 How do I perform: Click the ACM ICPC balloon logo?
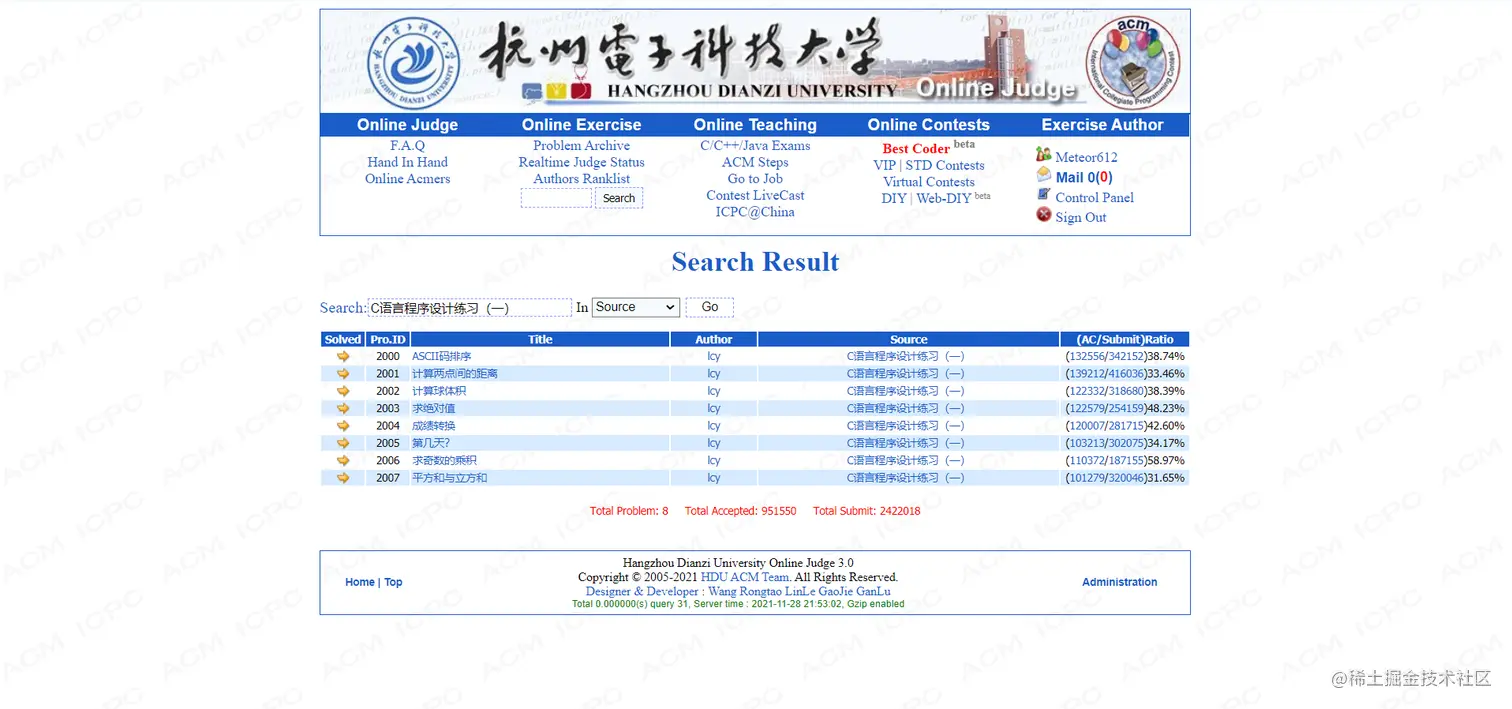pos(1133,63)
